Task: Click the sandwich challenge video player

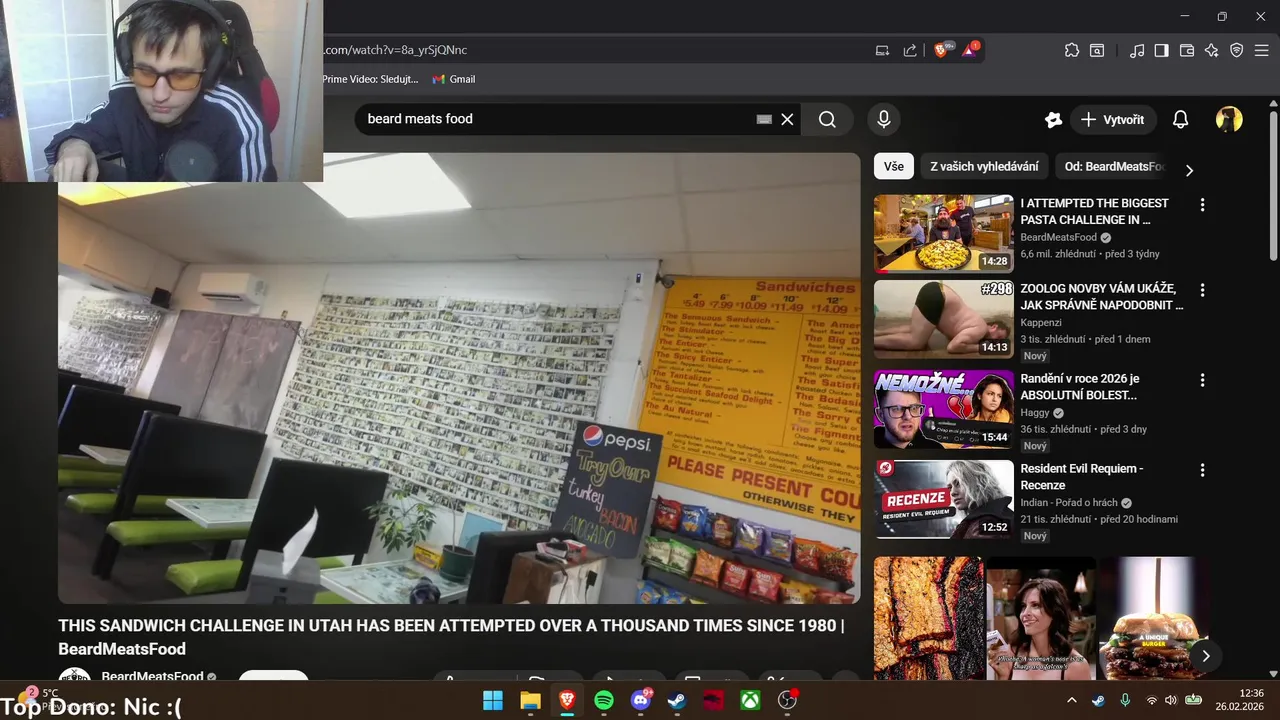Action: [459, 378]
